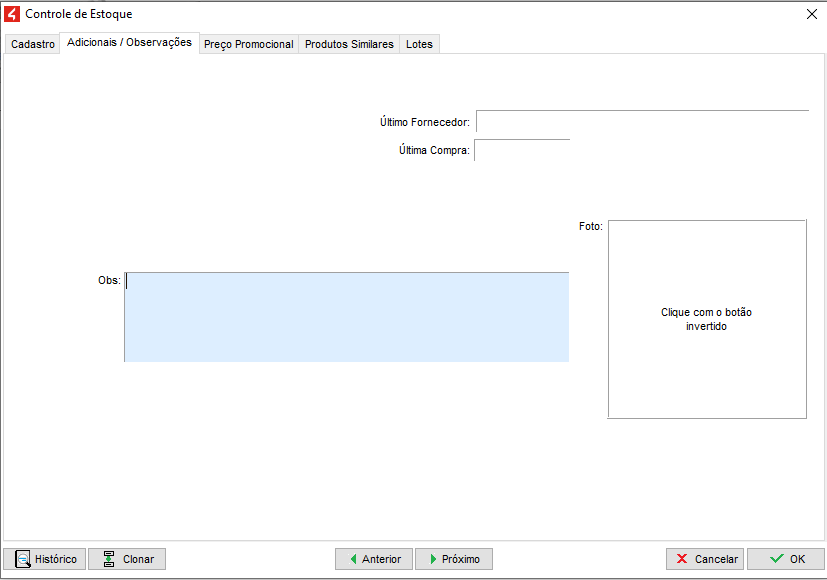
Task: Click the Clonar icon to duplicate the product
Action: pos(109,559)
